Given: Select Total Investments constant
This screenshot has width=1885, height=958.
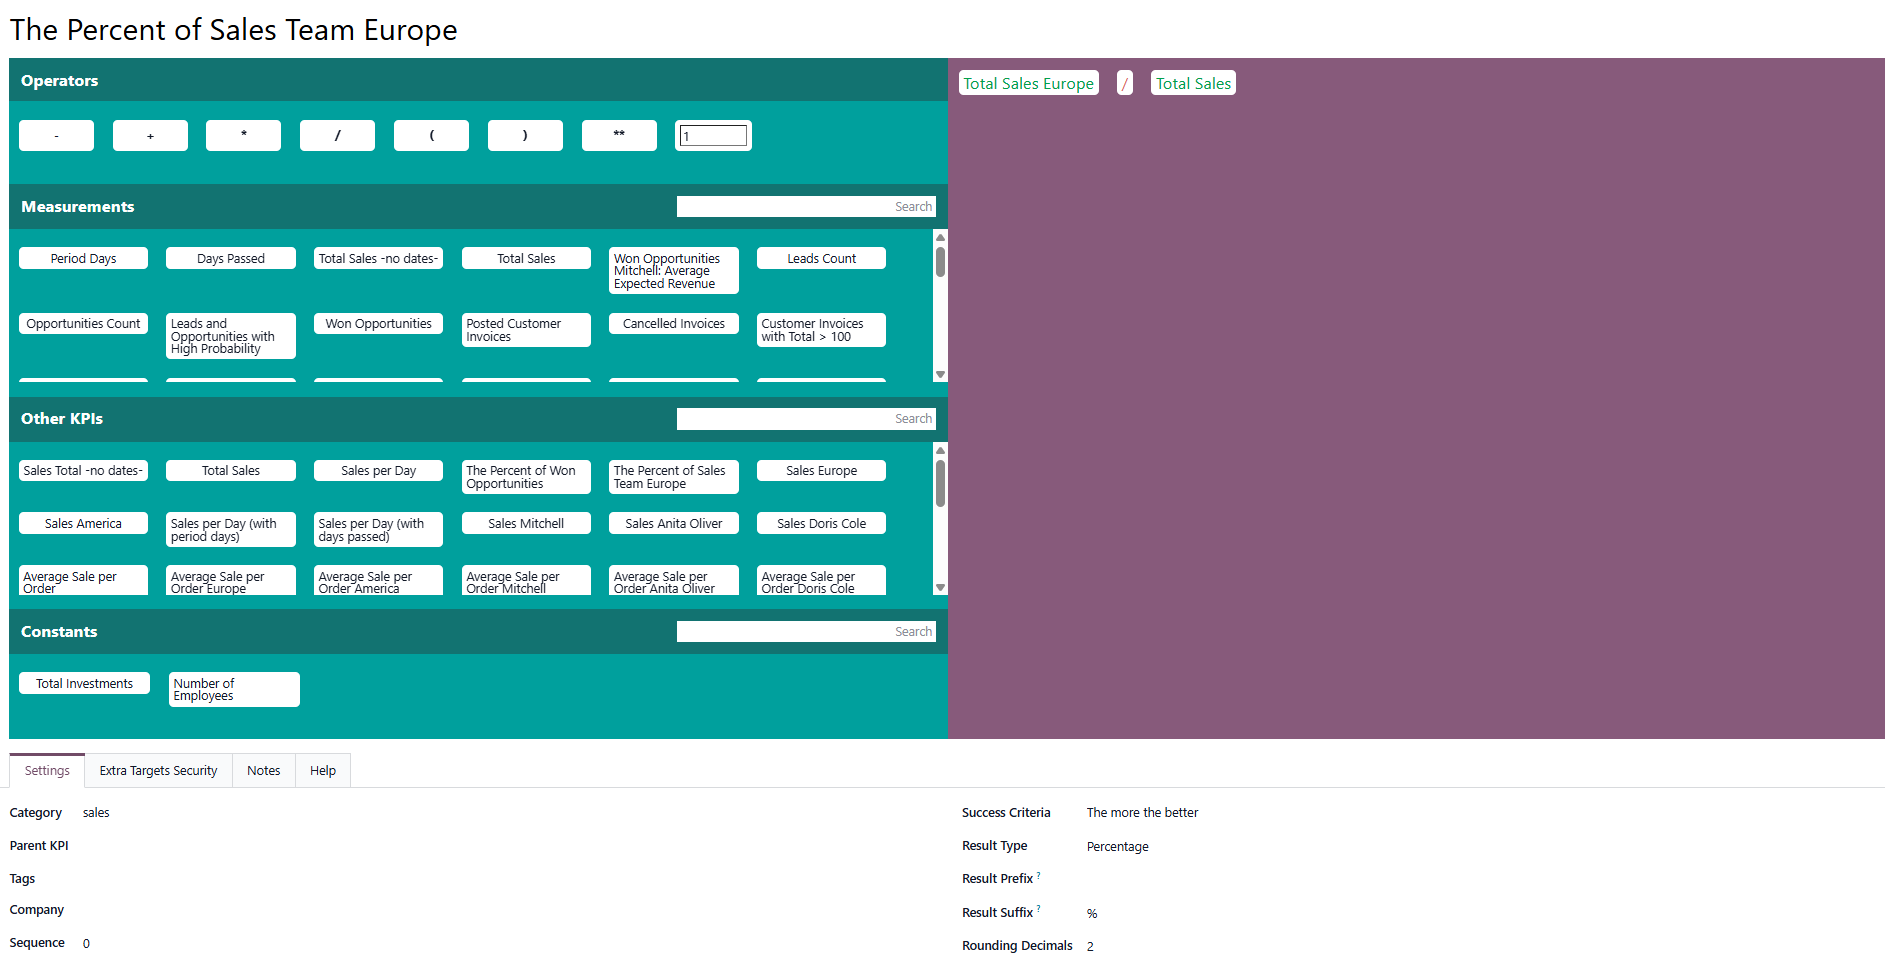Looking at the screenshot, I should tap(84, 683).
